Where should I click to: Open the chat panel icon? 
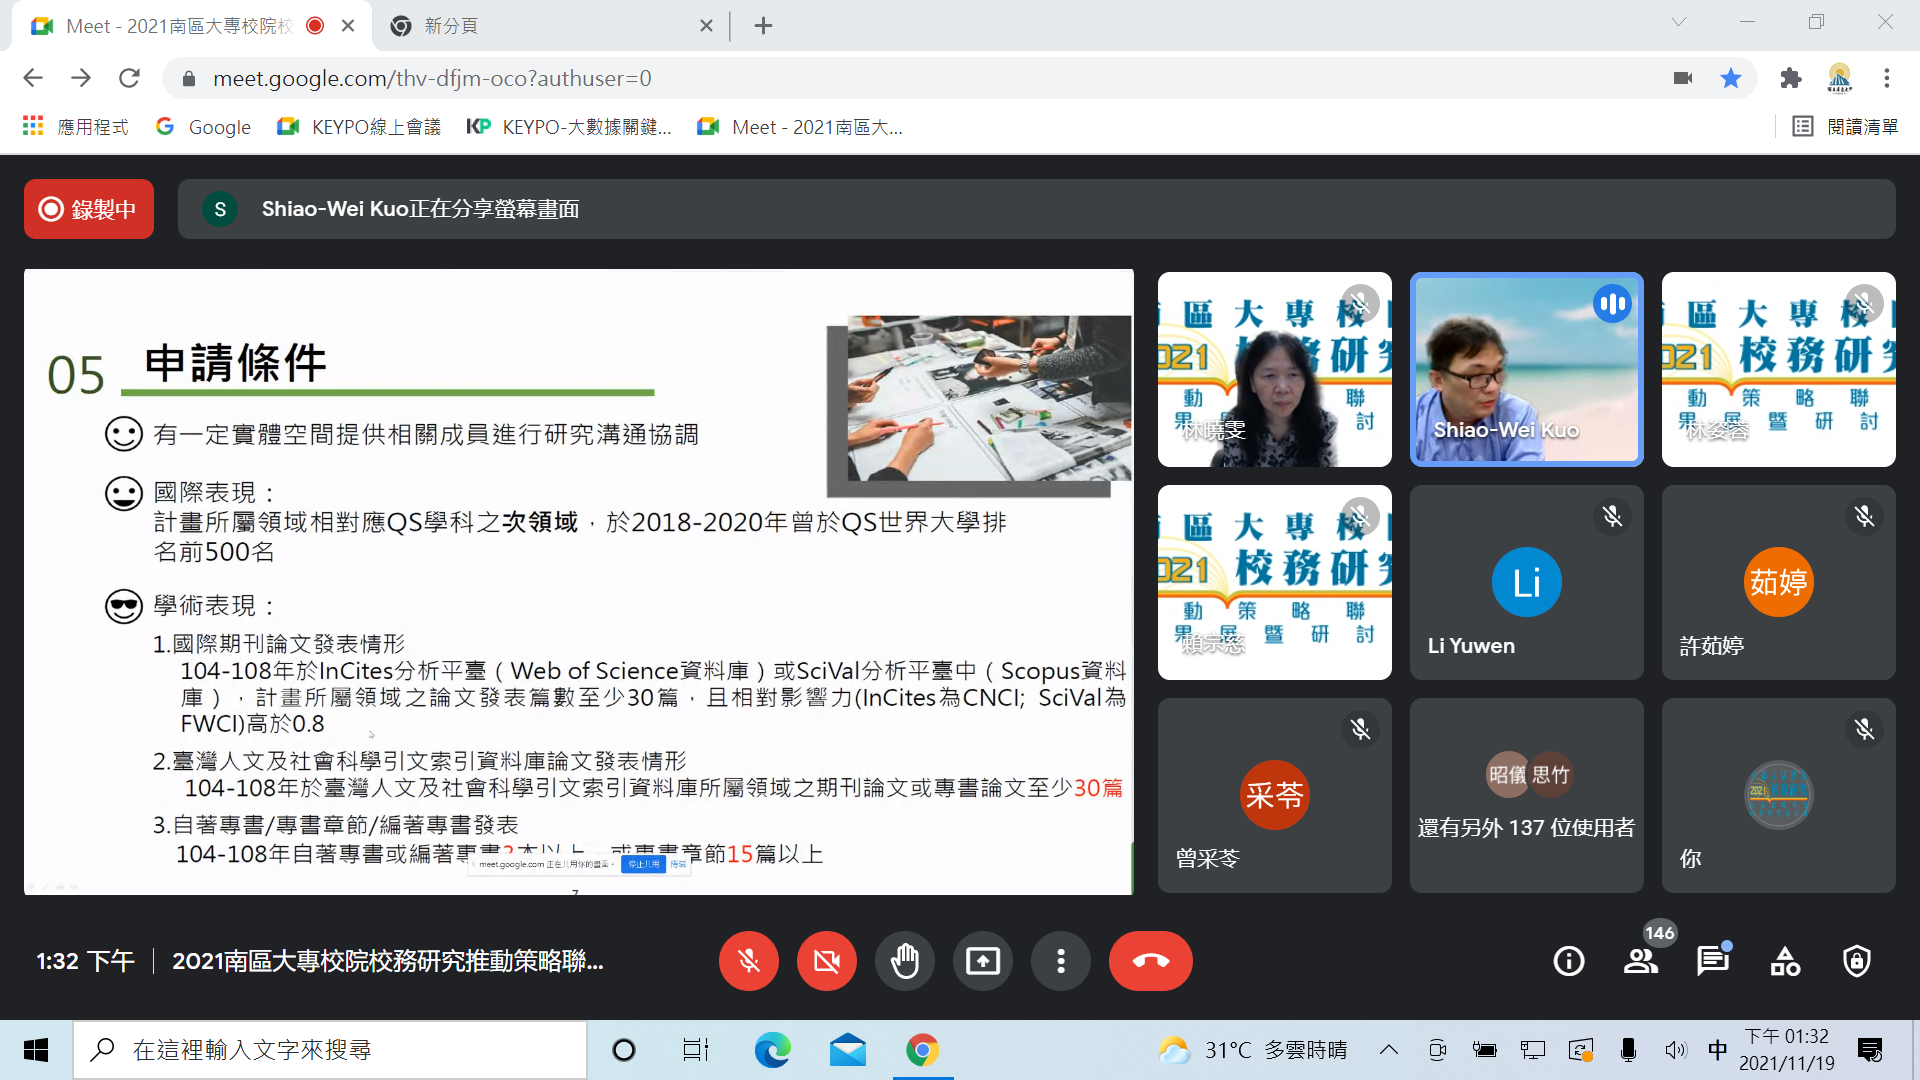coord(1712,961)
